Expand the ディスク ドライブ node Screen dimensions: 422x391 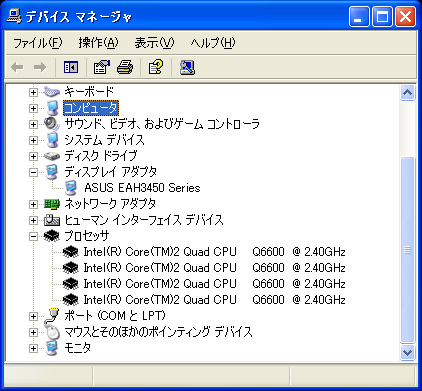pos(33,156)
